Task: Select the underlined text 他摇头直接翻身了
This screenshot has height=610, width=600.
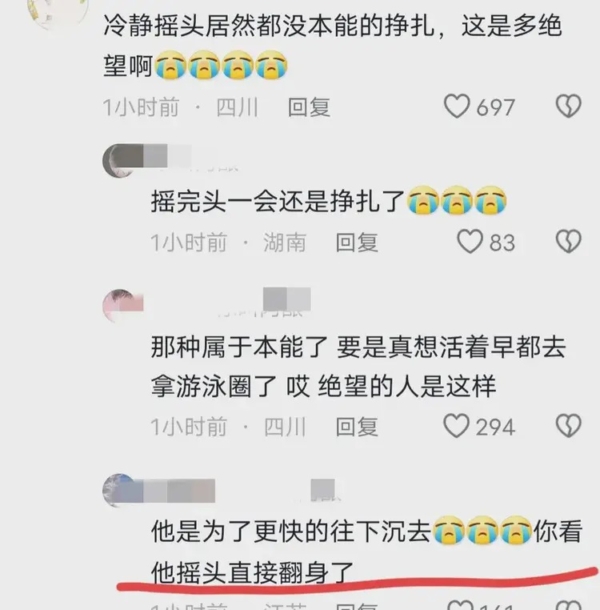Action: pos(252,573)
